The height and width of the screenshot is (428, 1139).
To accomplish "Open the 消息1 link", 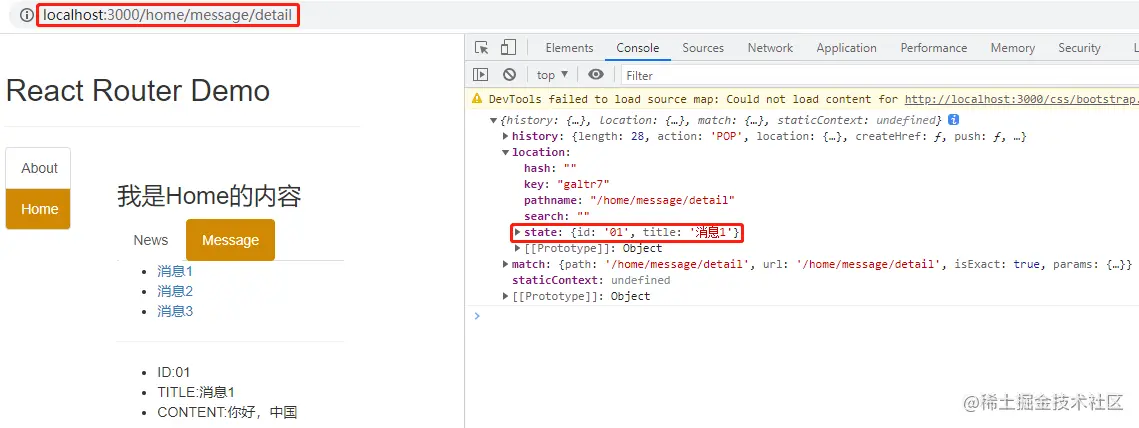I will coord(174,272).
